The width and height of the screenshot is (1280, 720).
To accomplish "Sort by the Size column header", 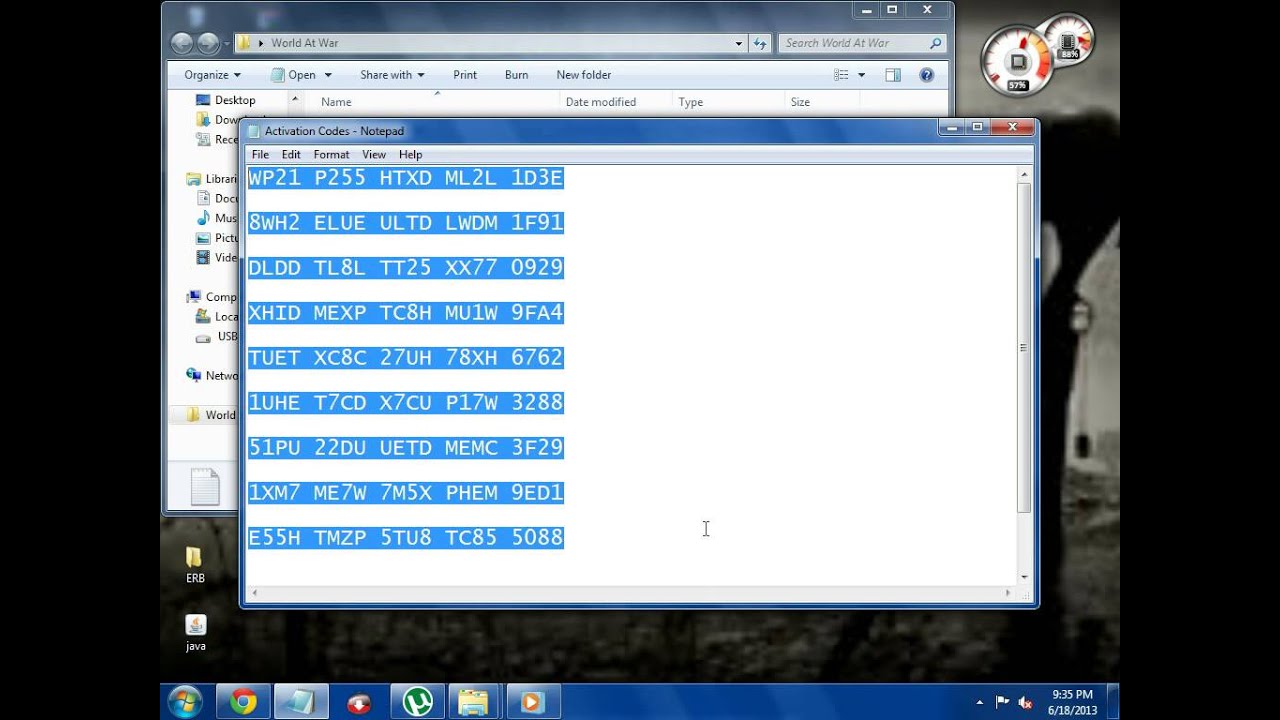I will coord(822,102).
